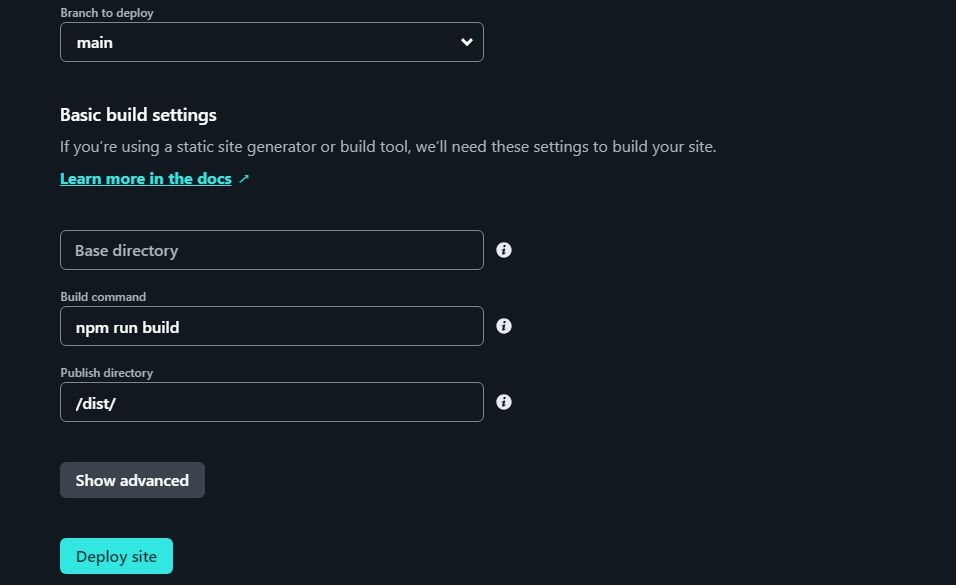Click the info icon next to Publish directory
This screenshot has width=956, height=585.
503,402
